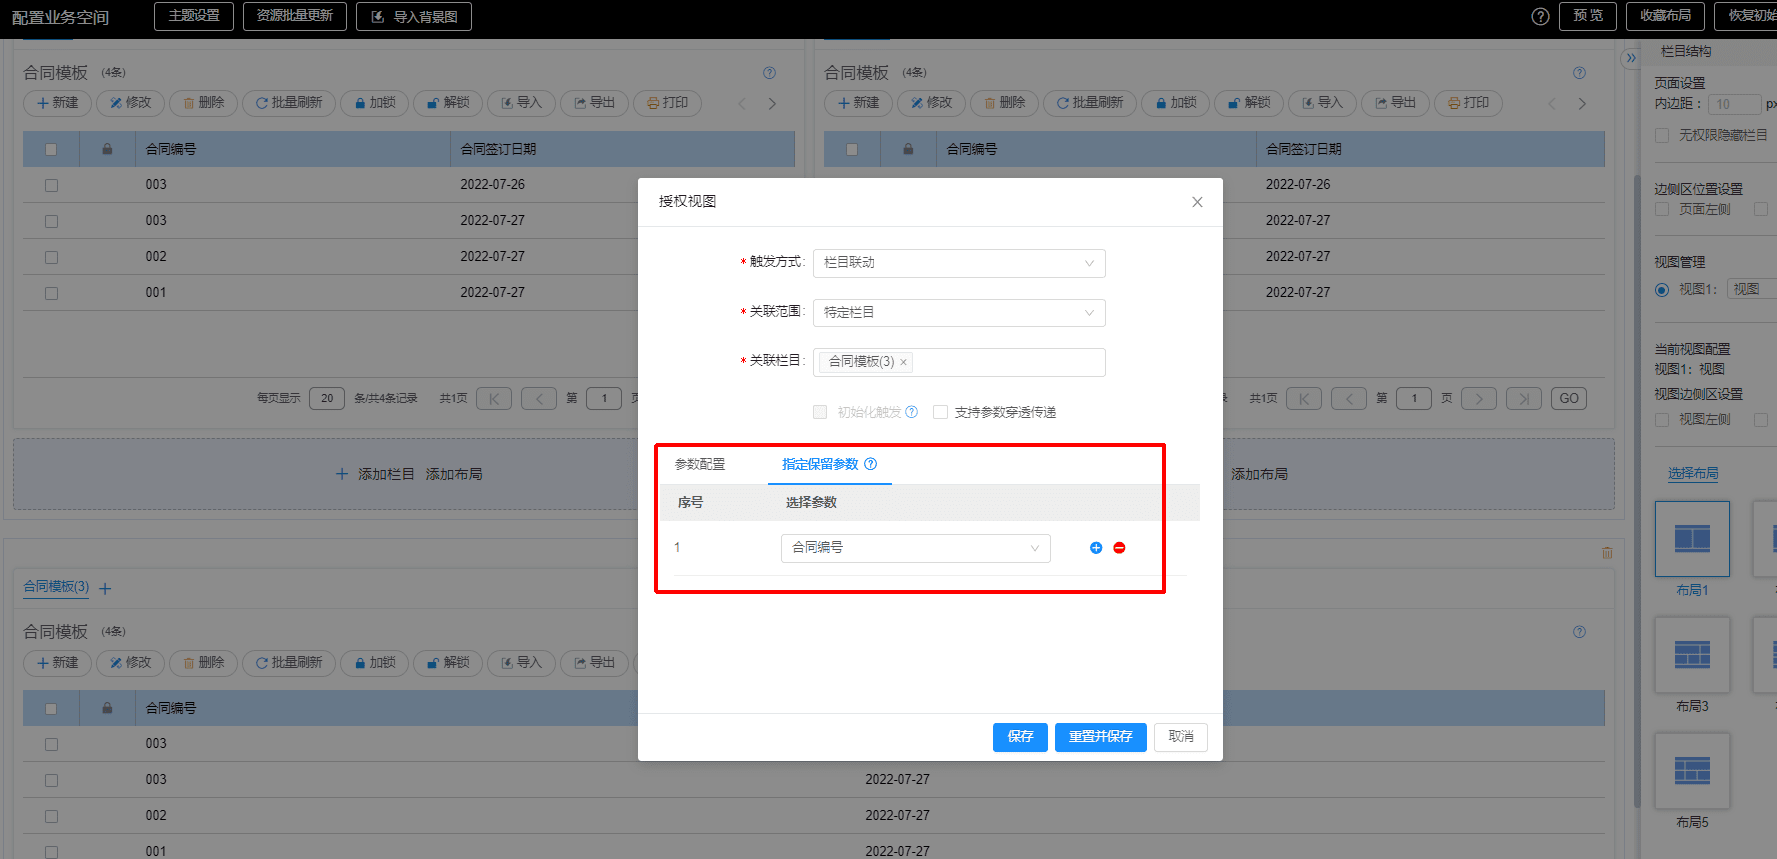
Task: Open the 关联范围 dropdown
Action: tap(959, 313)
